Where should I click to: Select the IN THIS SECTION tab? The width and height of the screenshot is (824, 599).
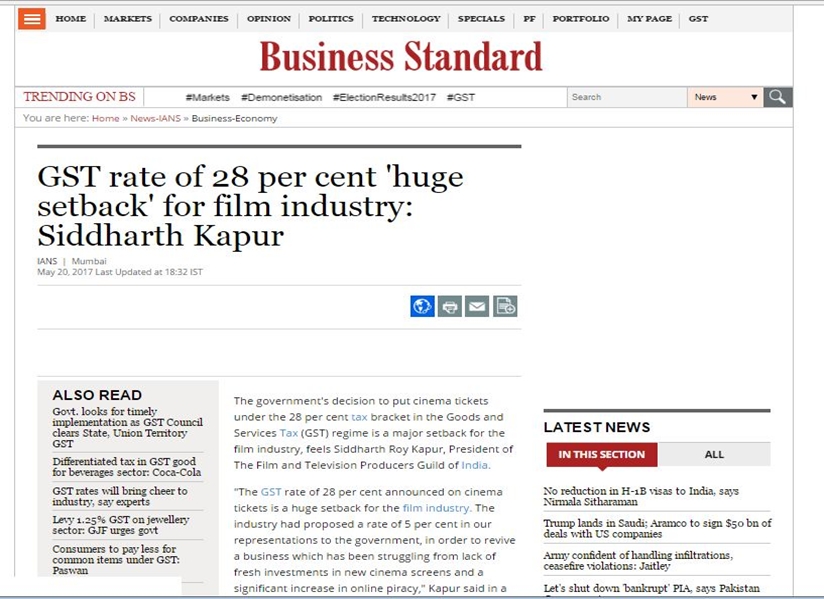point(602,455)
